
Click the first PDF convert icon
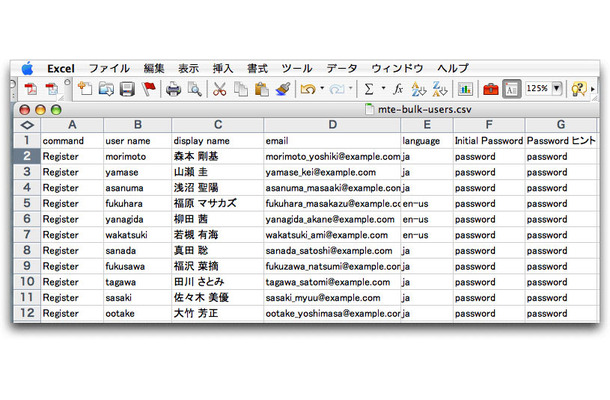[30, 89]
